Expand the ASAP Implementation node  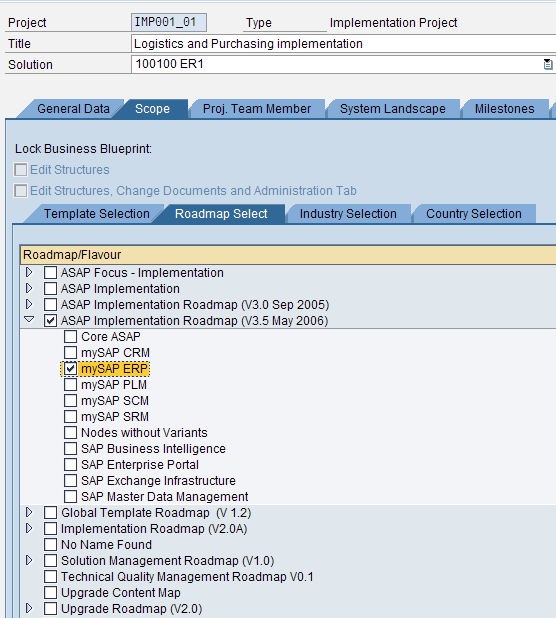tap(29, 289)
